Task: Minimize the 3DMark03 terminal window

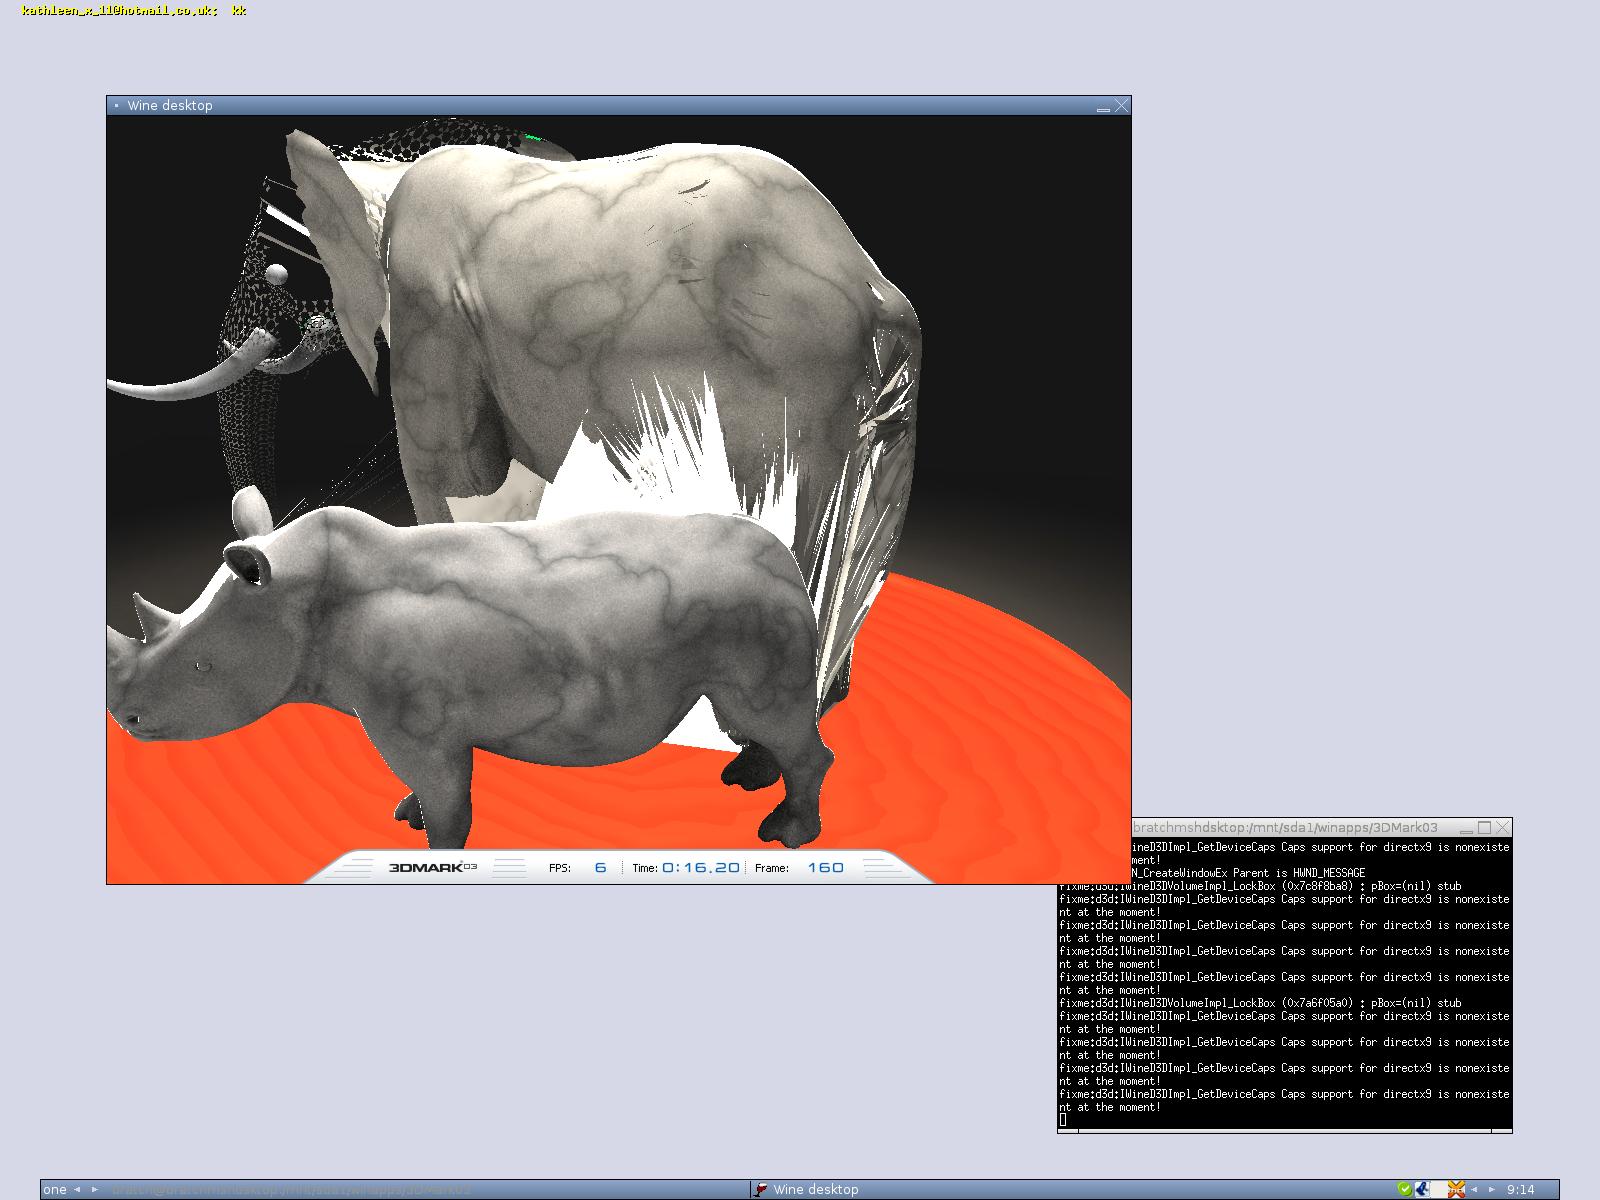Action: [x=1466, y=829]
